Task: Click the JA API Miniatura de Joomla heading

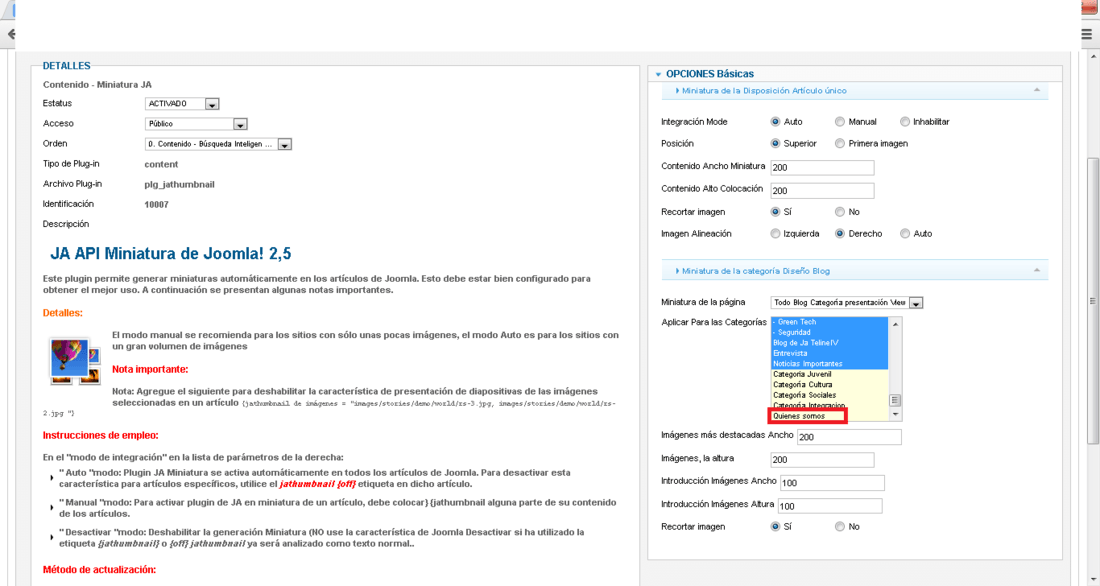Action: click(170, 253)
